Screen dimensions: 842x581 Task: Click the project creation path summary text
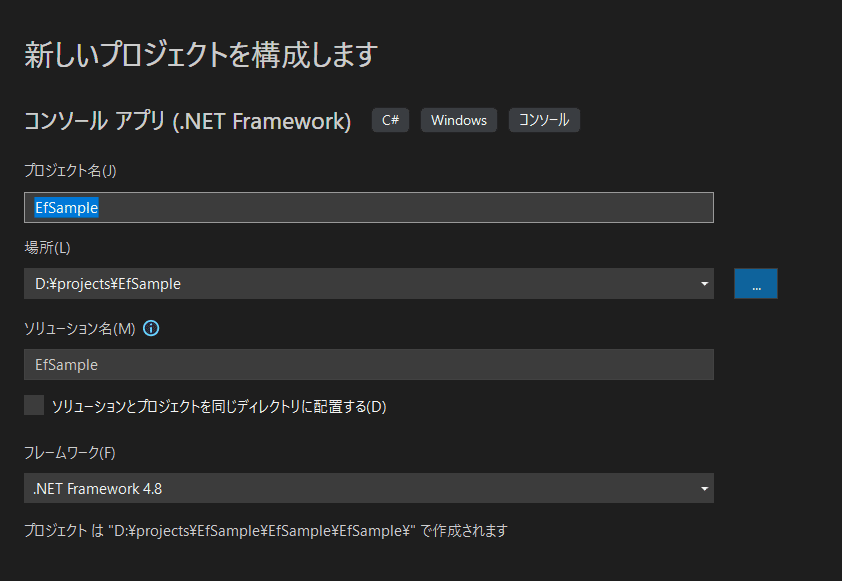click(x=265, y=531)
